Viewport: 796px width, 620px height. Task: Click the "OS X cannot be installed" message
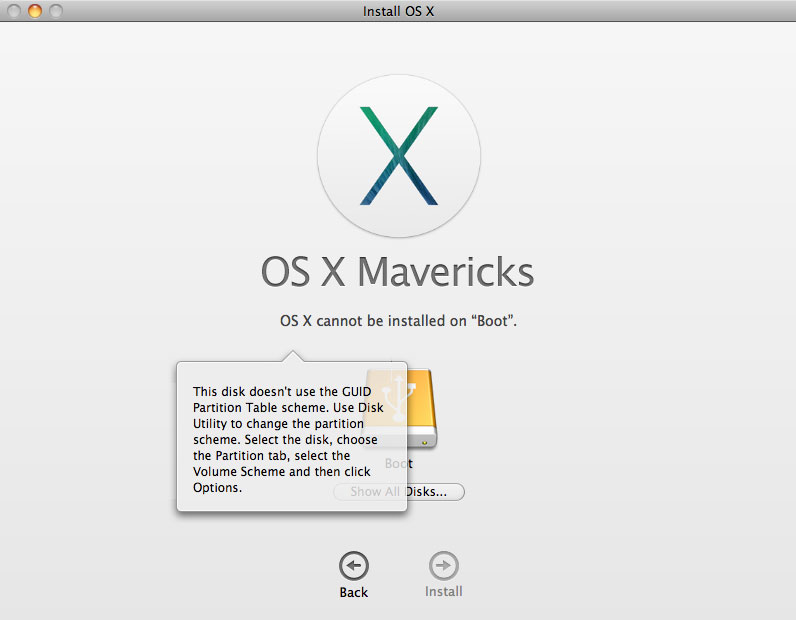[x=399, y=321]
